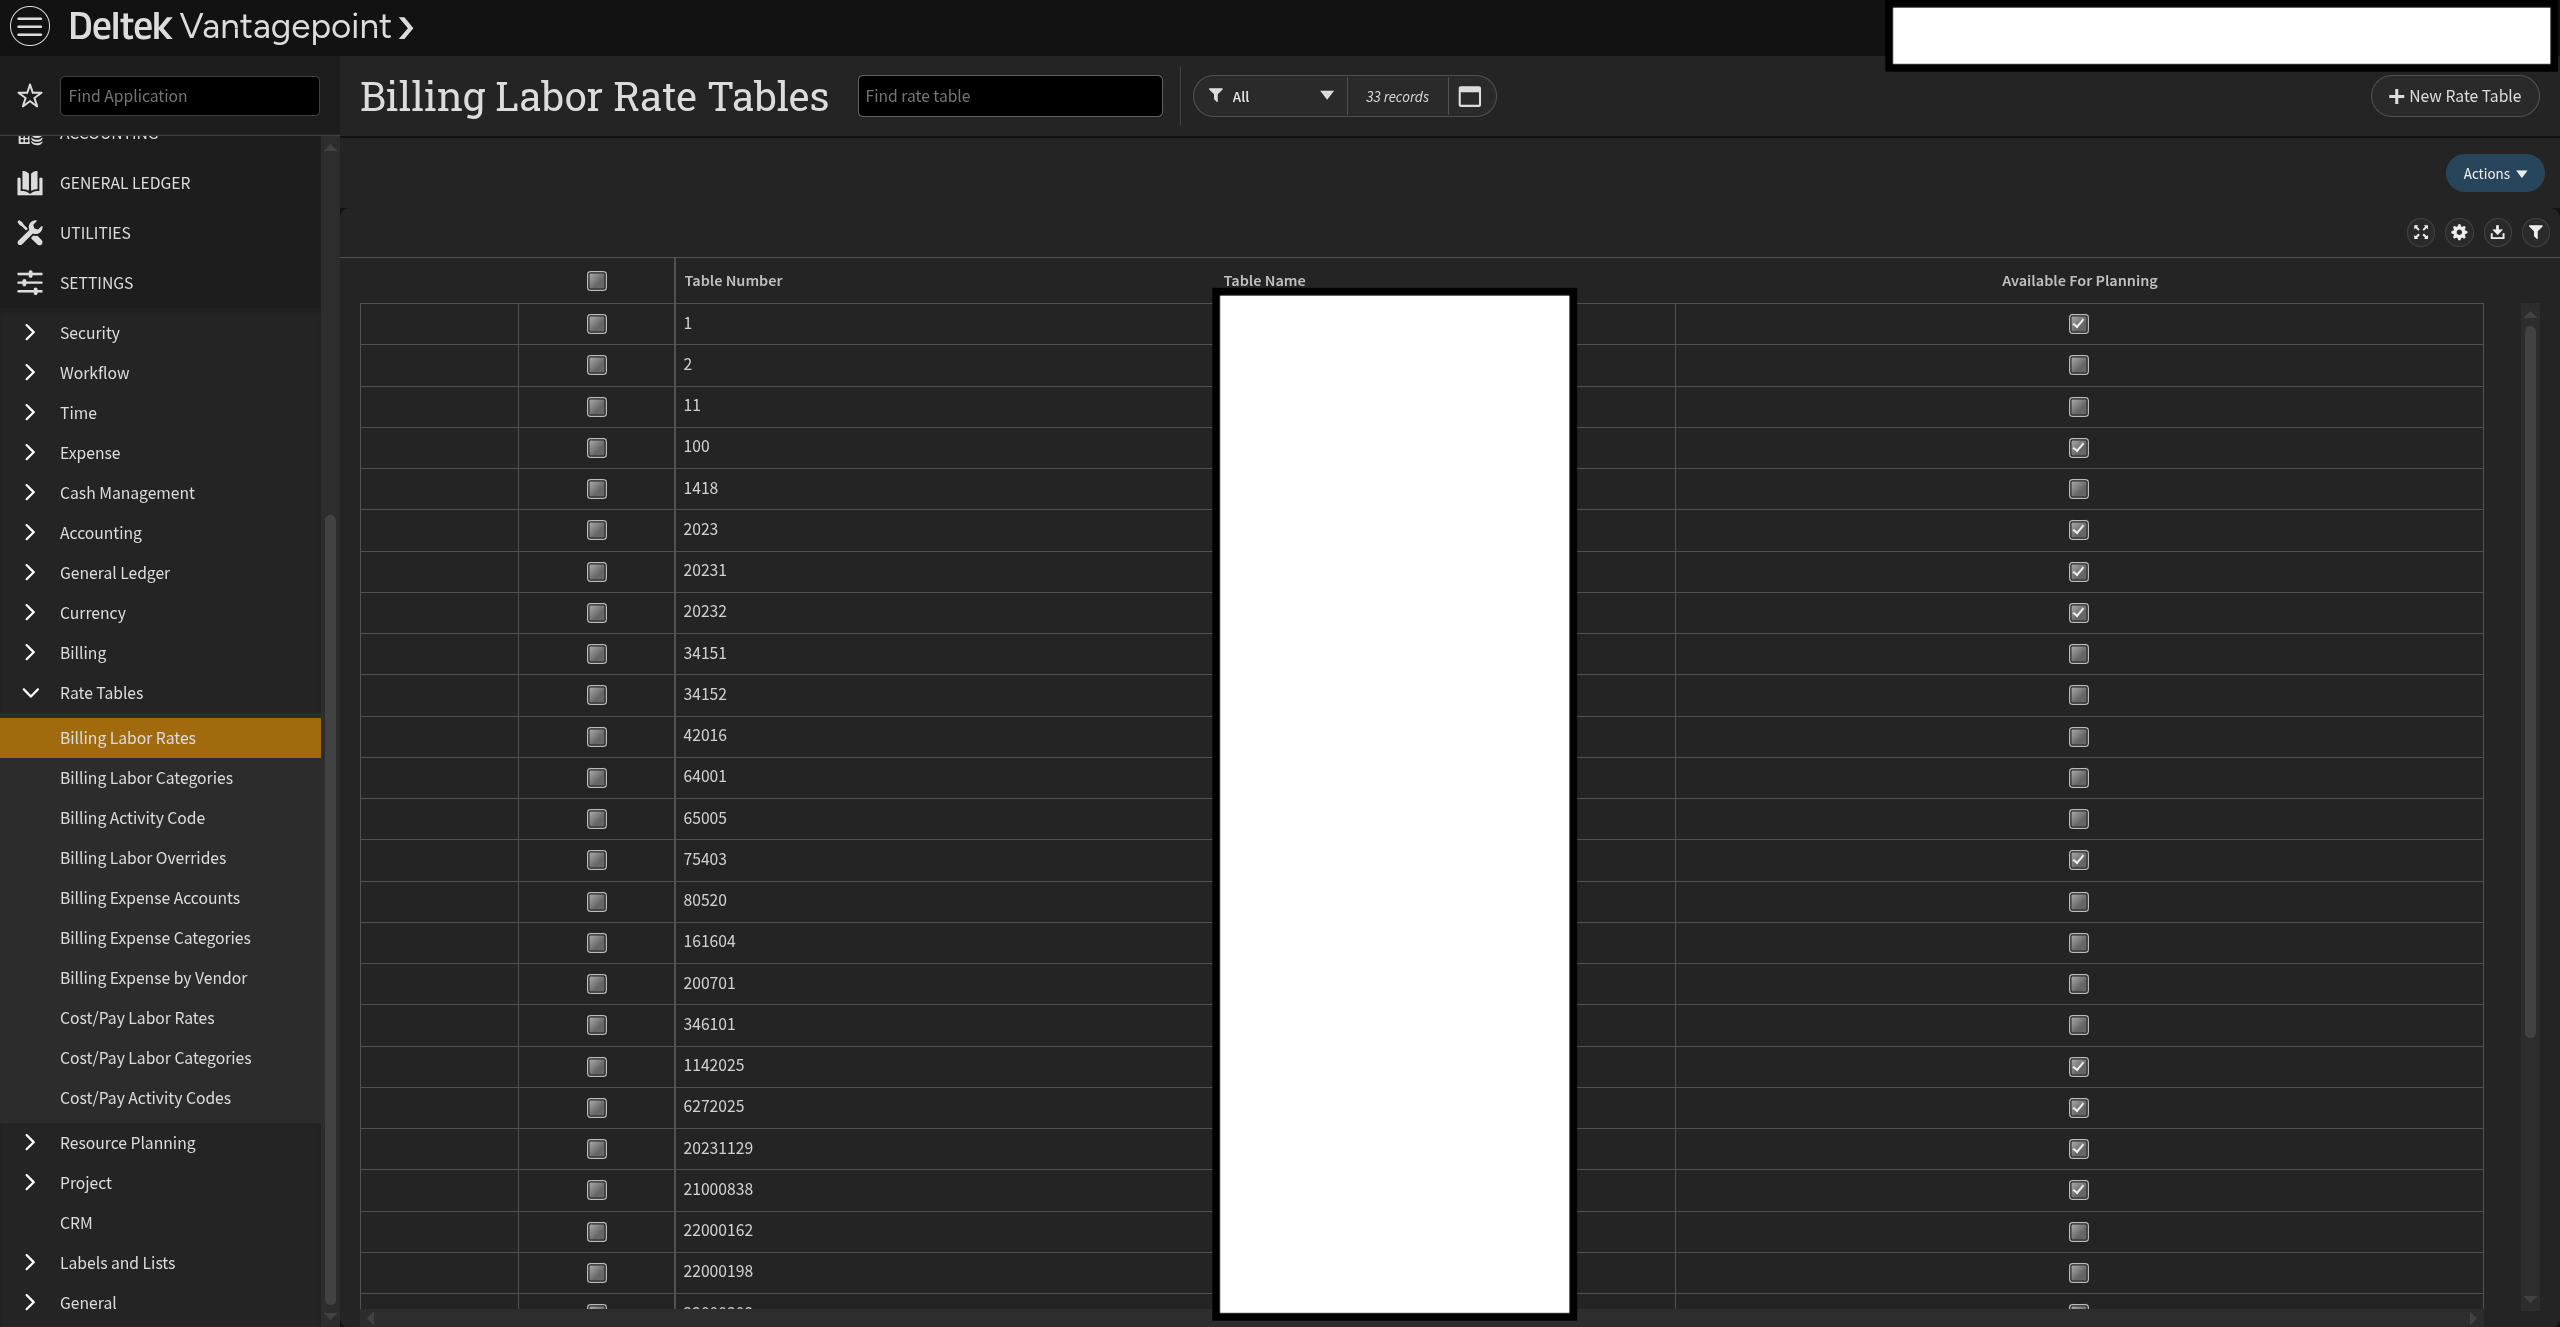Toggle Available For Planning for table 2
This screenshot has height=1327, width=2560.
click(2079, 365)
